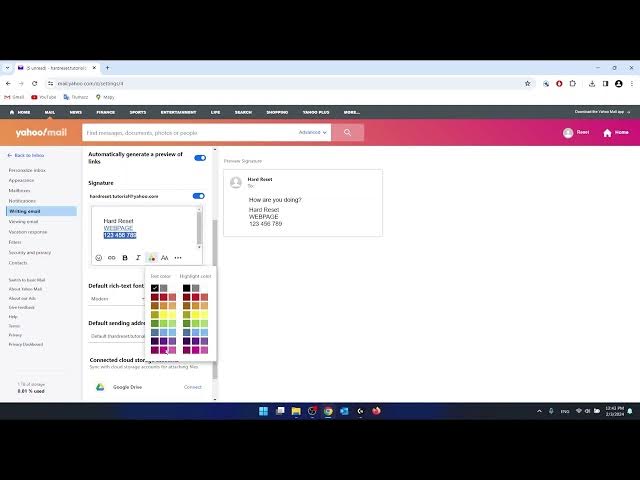
Task: Apply italic to selected signature text
Action: [x=138, y=258]
